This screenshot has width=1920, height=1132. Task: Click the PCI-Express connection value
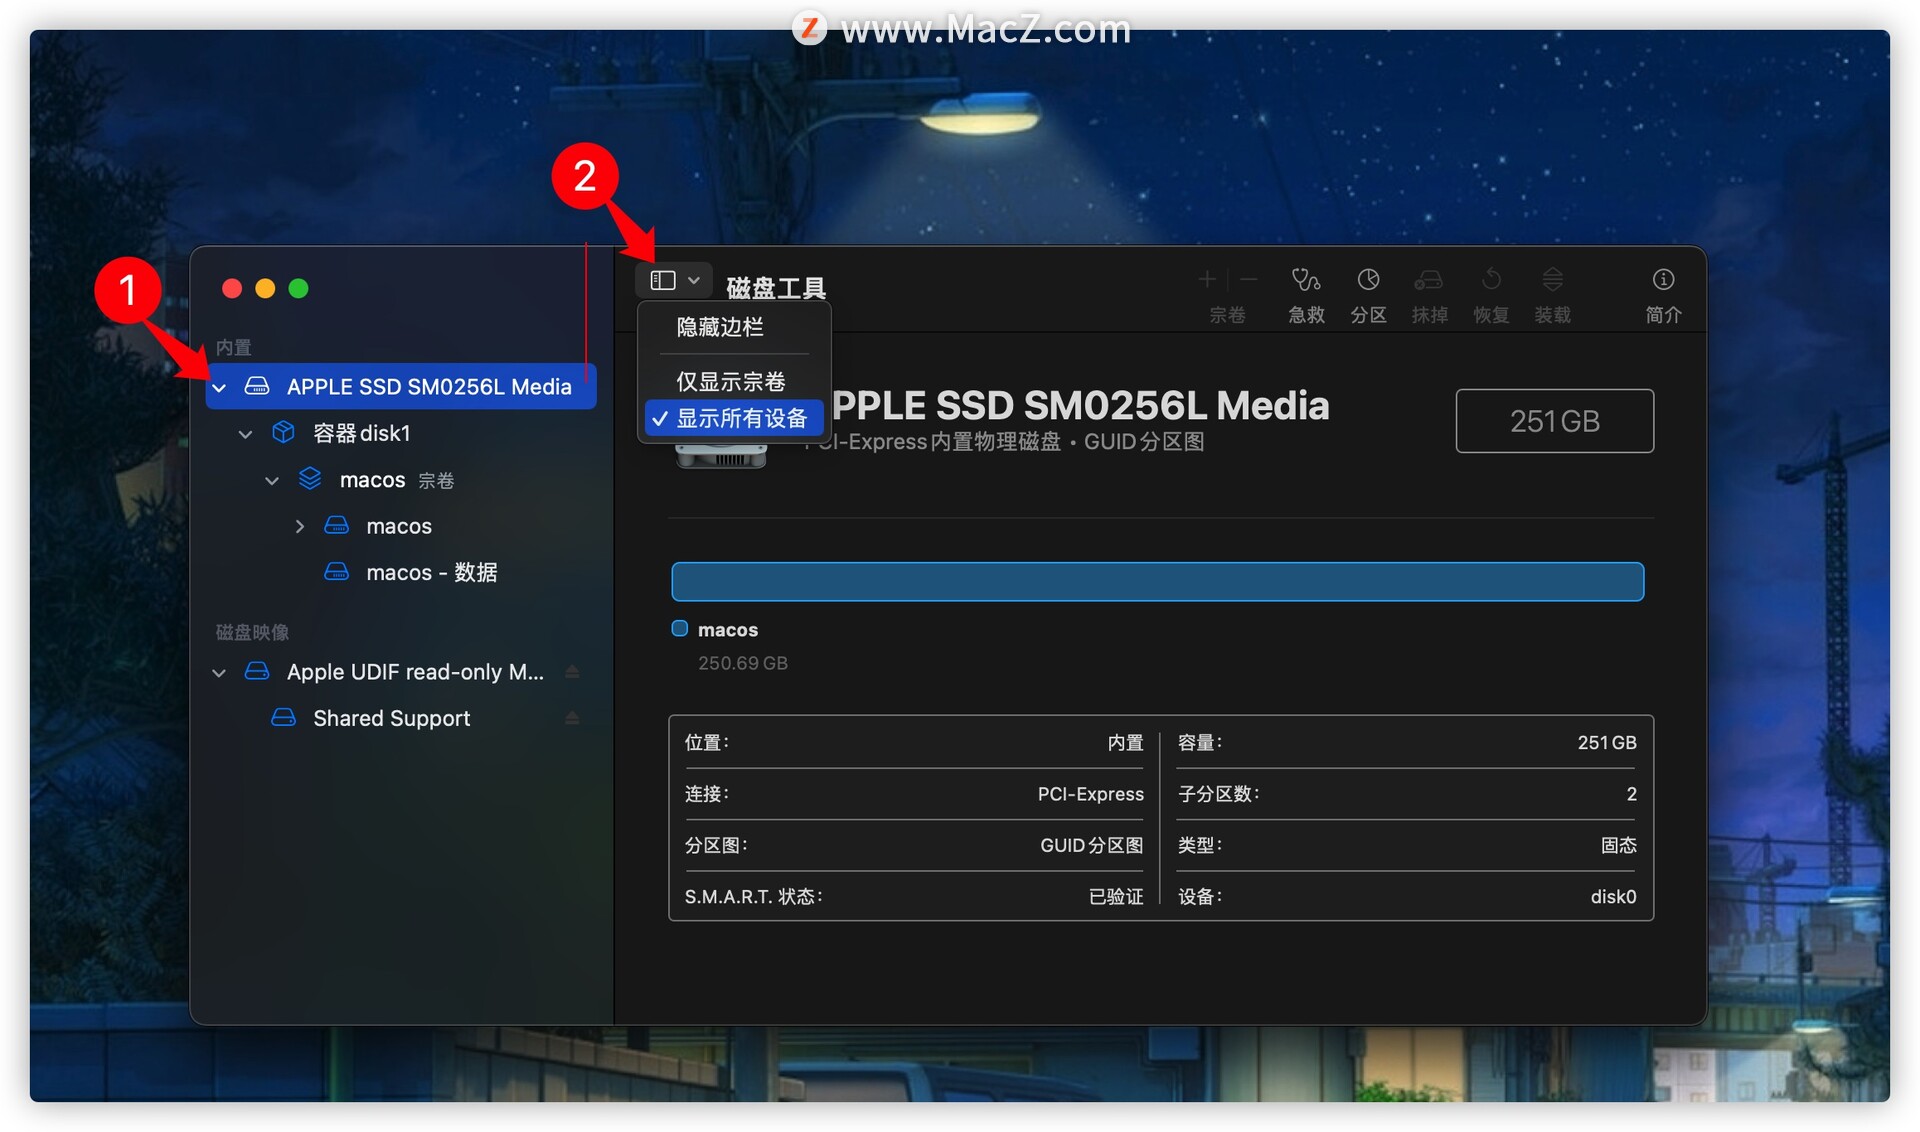[x=1090, y=794]
